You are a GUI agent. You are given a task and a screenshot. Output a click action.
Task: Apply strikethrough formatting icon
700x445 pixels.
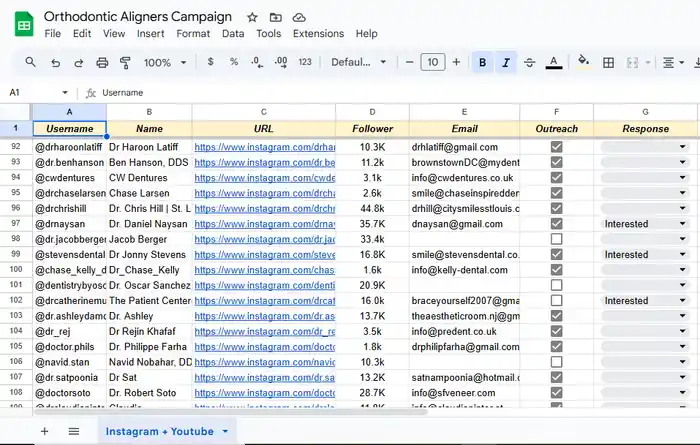click(529, 62)
